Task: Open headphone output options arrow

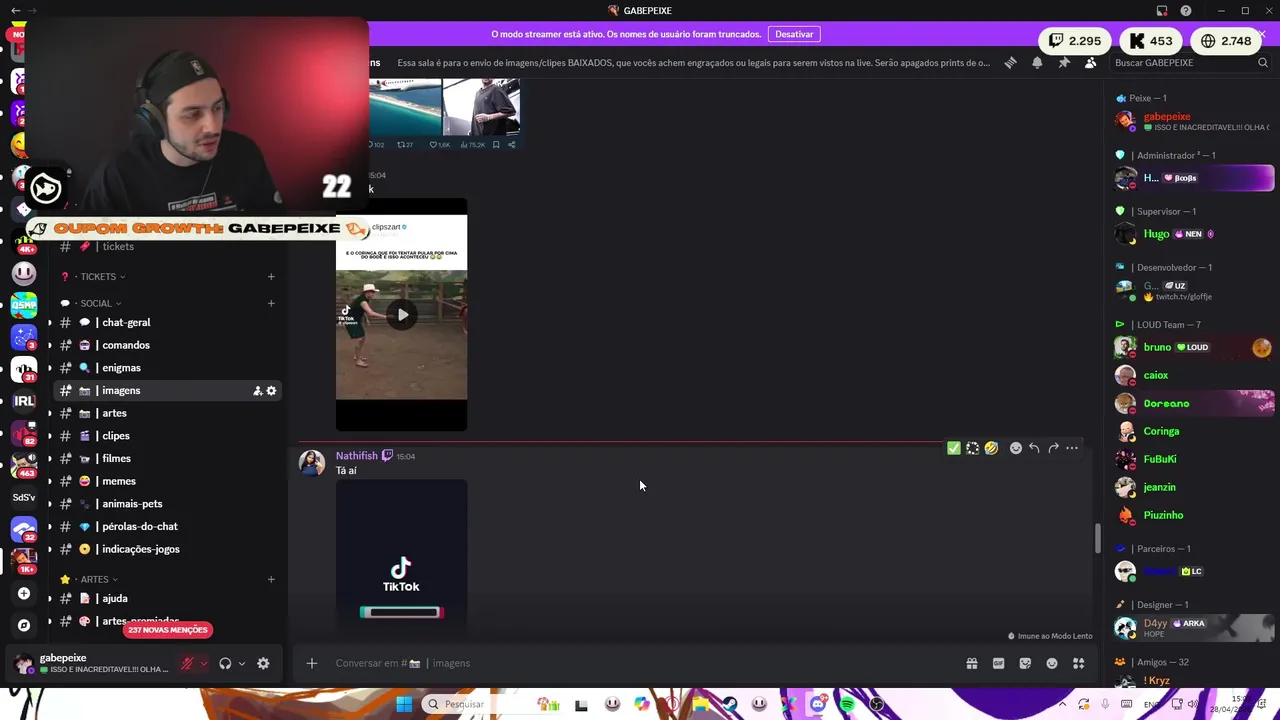Action: [242, 663]
